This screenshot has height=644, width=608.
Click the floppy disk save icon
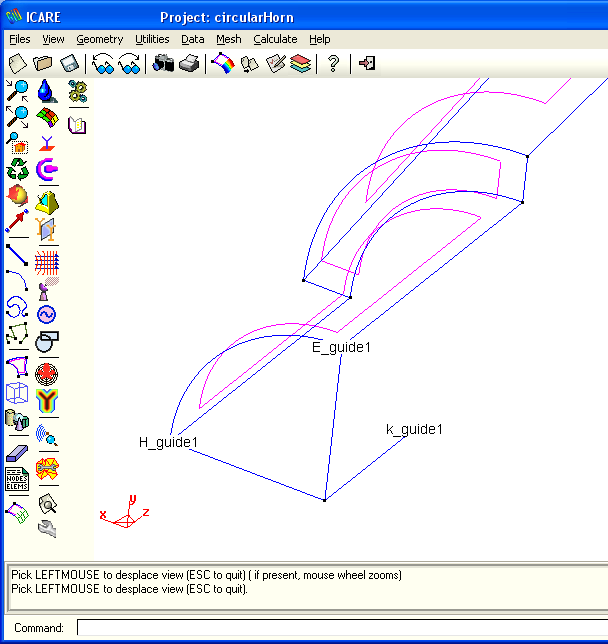(x=69, y=64)
